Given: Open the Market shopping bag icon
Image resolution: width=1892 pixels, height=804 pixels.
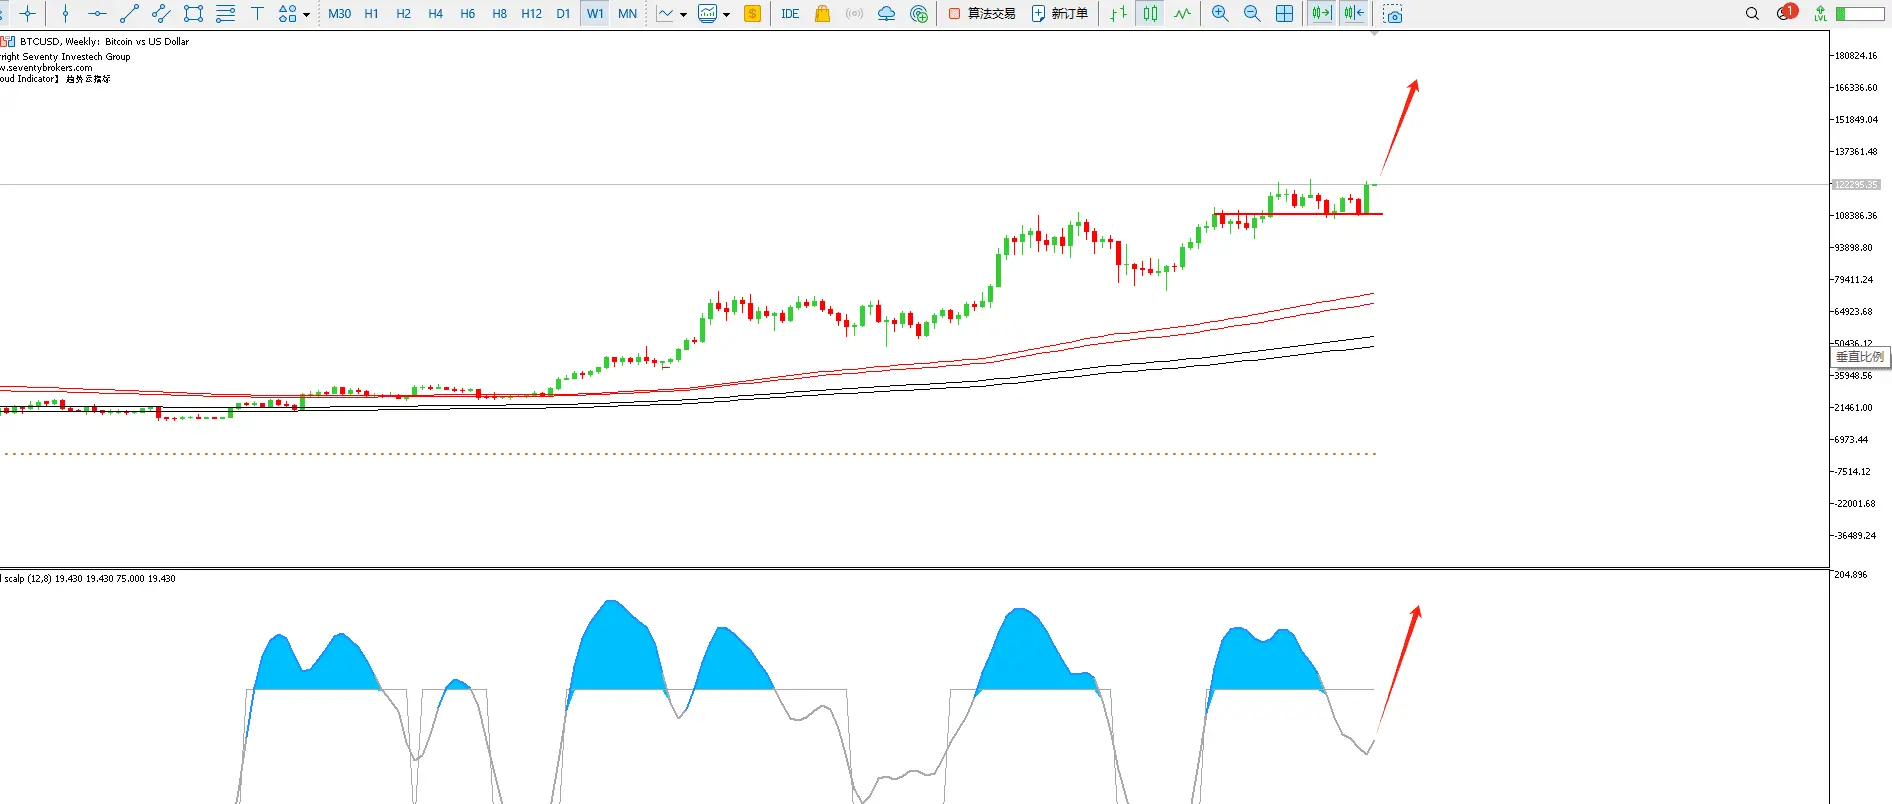Looking at the screenshot, I should 822,14.
